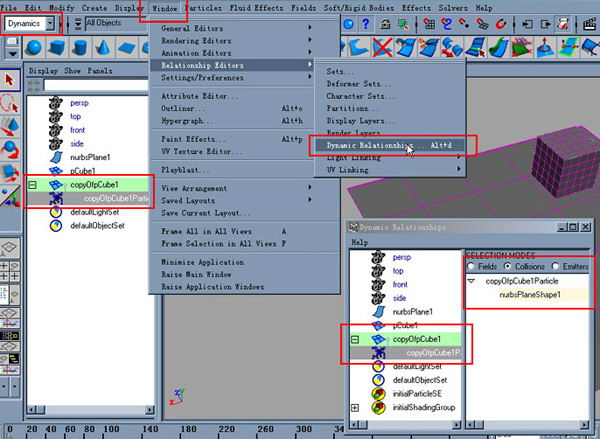The image size is (600, 439).
Task: Open outliner Display menu
Action: point(43,71)
